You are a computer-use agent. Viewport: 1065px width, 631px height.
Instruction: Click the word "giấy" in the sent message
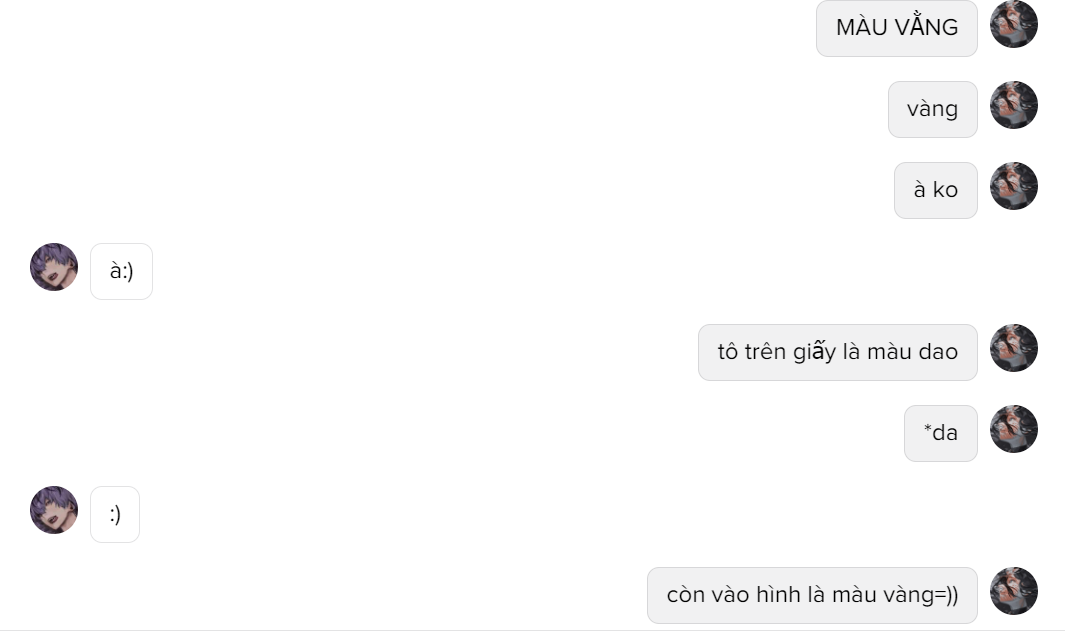[814, 353]
